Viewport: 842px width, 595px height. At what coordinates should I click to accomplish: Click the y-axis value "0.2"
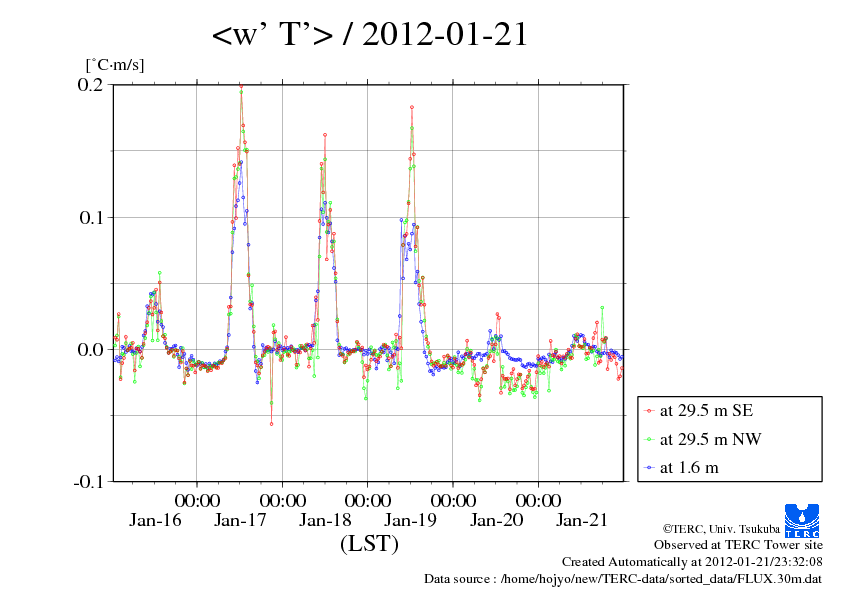click(90, 85)
